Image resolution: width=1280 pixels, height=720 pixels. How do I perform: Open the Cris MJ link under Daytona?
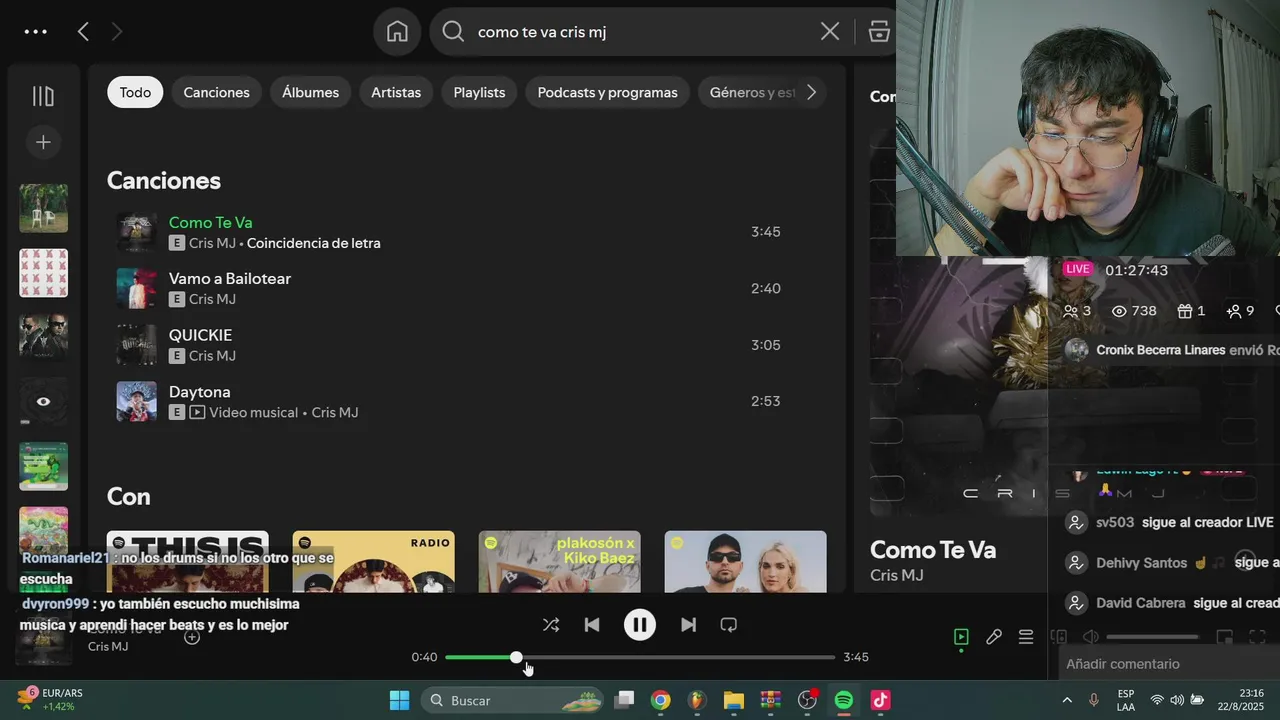(x=335, y=412)
